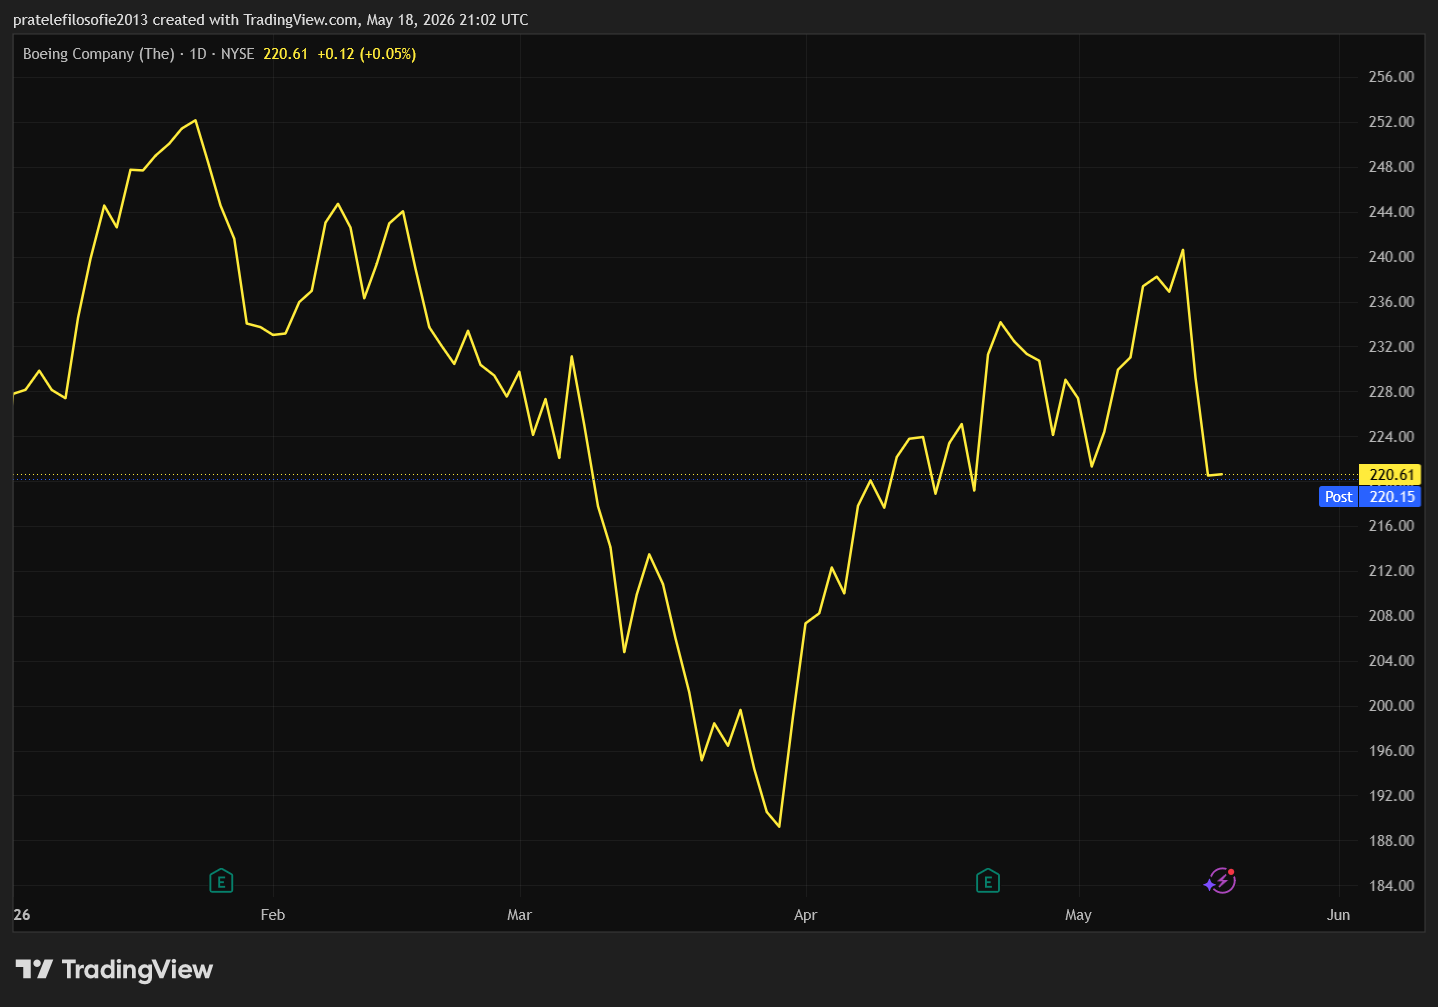Click the earnings E marker left of Feb

(x=221, y=881)
